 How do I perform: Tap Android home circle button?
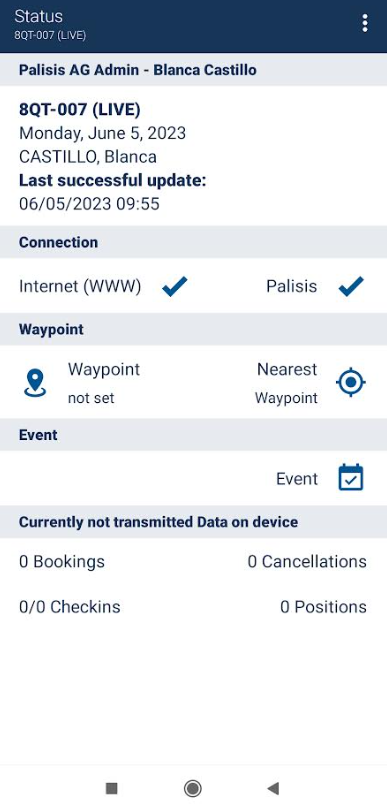click(x=193, y=788)
